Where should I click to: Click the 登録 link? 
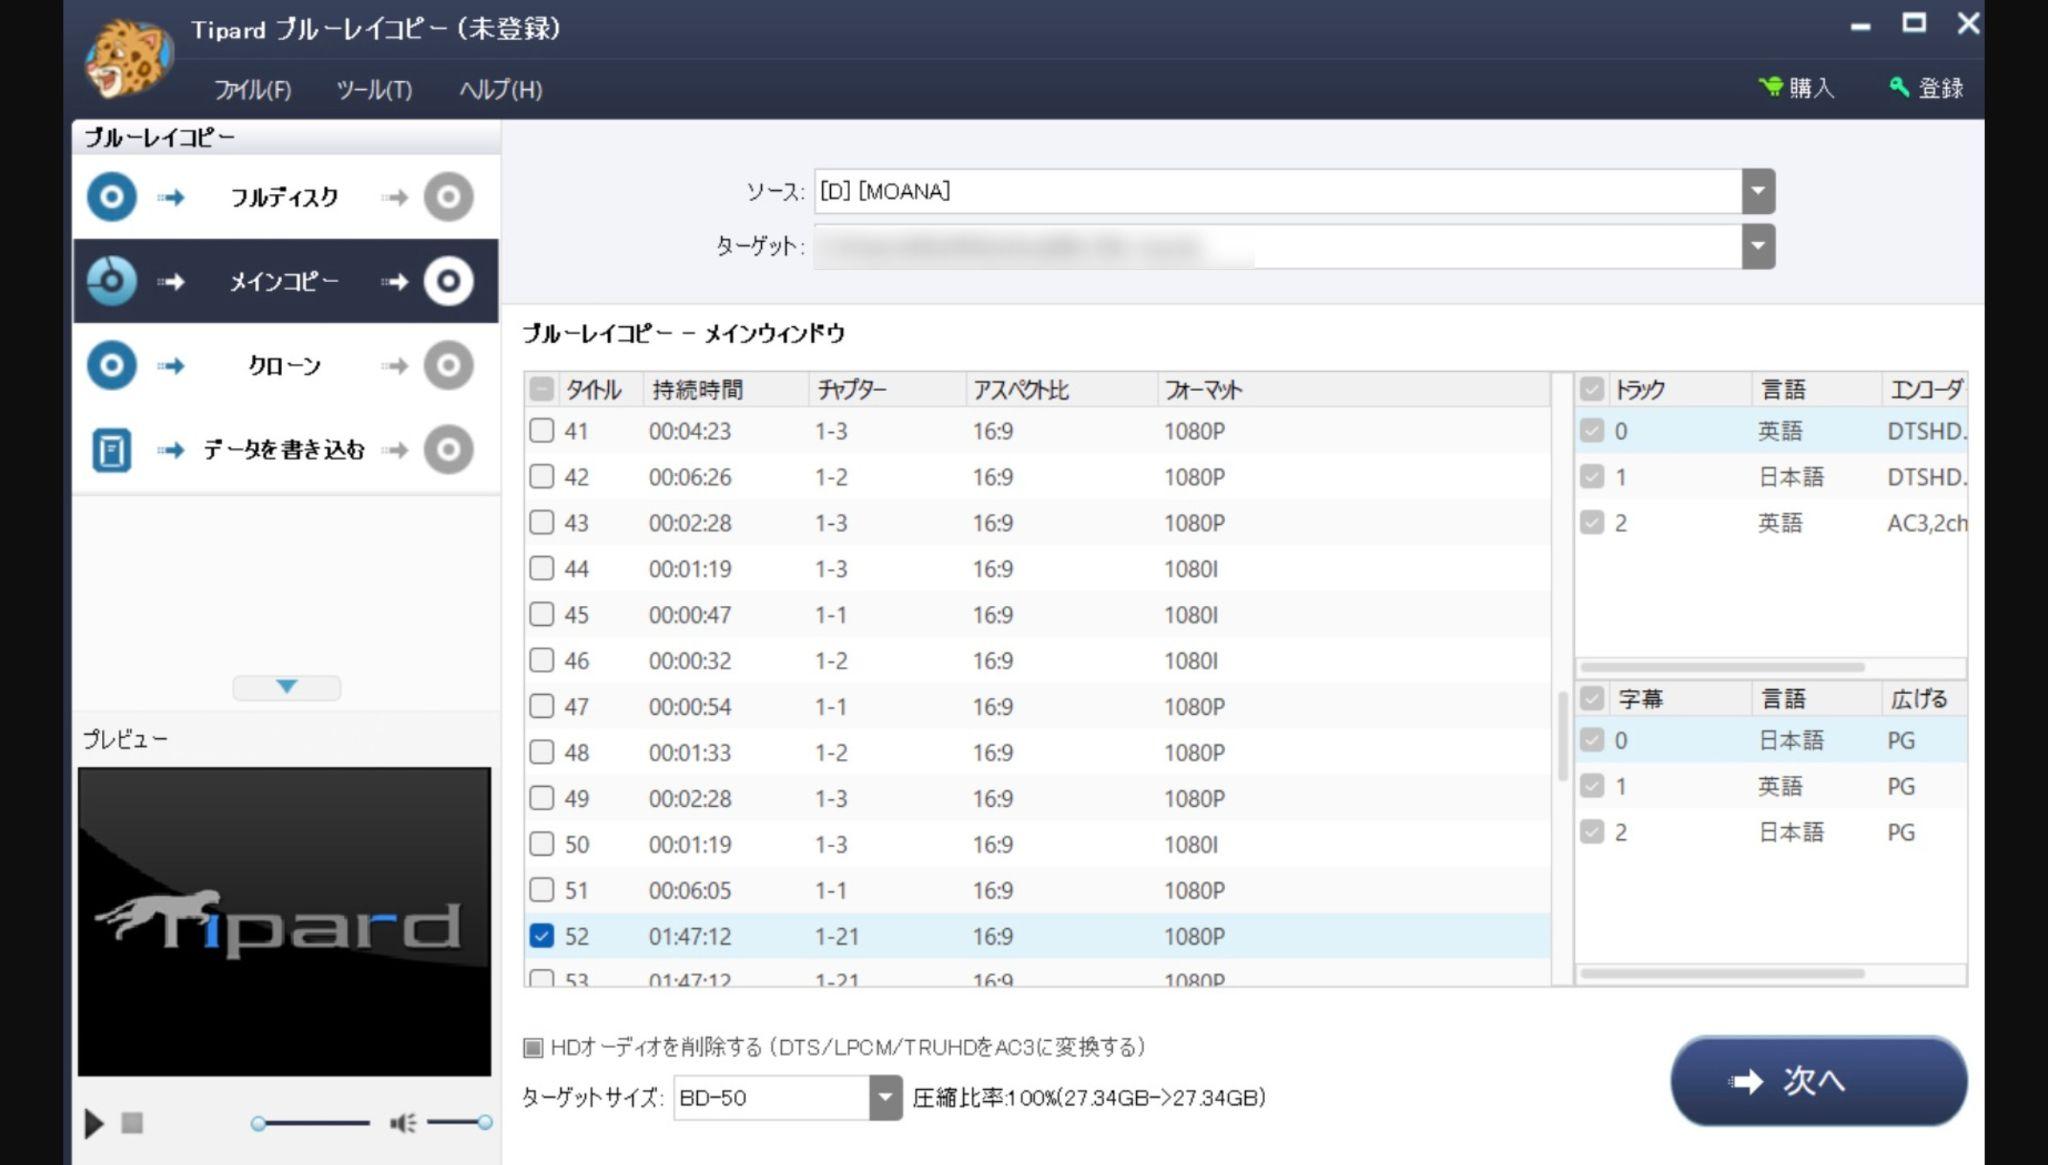[1941, 88]
